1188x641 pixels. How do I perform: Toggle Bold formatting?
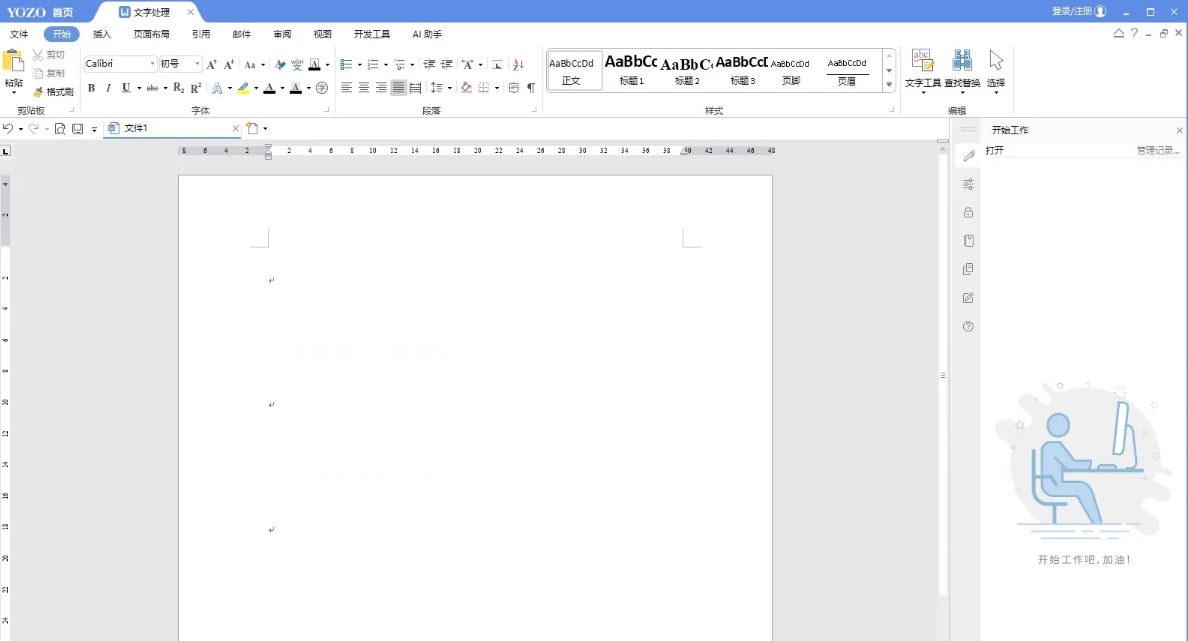(91, 88)
